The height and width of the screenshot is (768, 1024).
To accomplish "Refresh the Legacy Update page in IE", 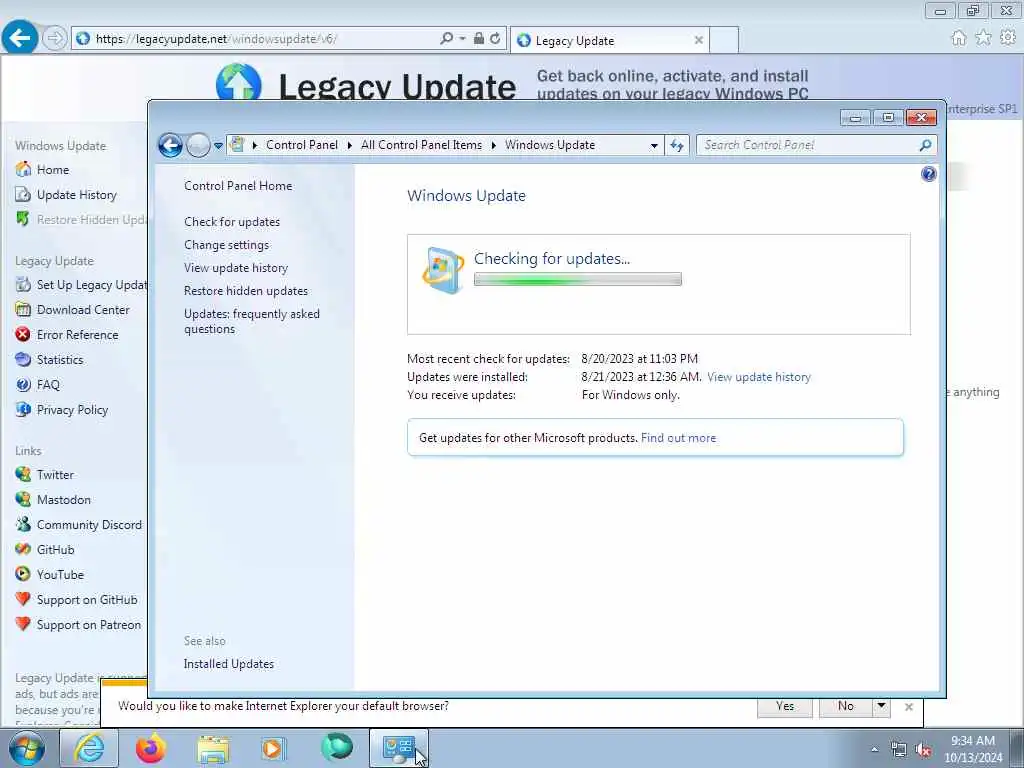I will [495, 39].
